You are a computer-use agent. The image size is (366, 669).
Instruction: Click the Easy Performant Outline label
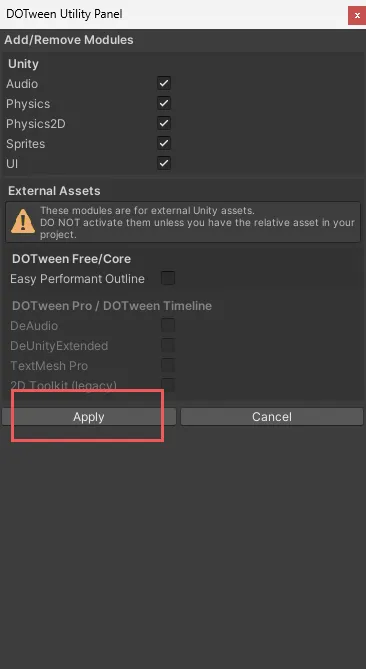(77, 279)
